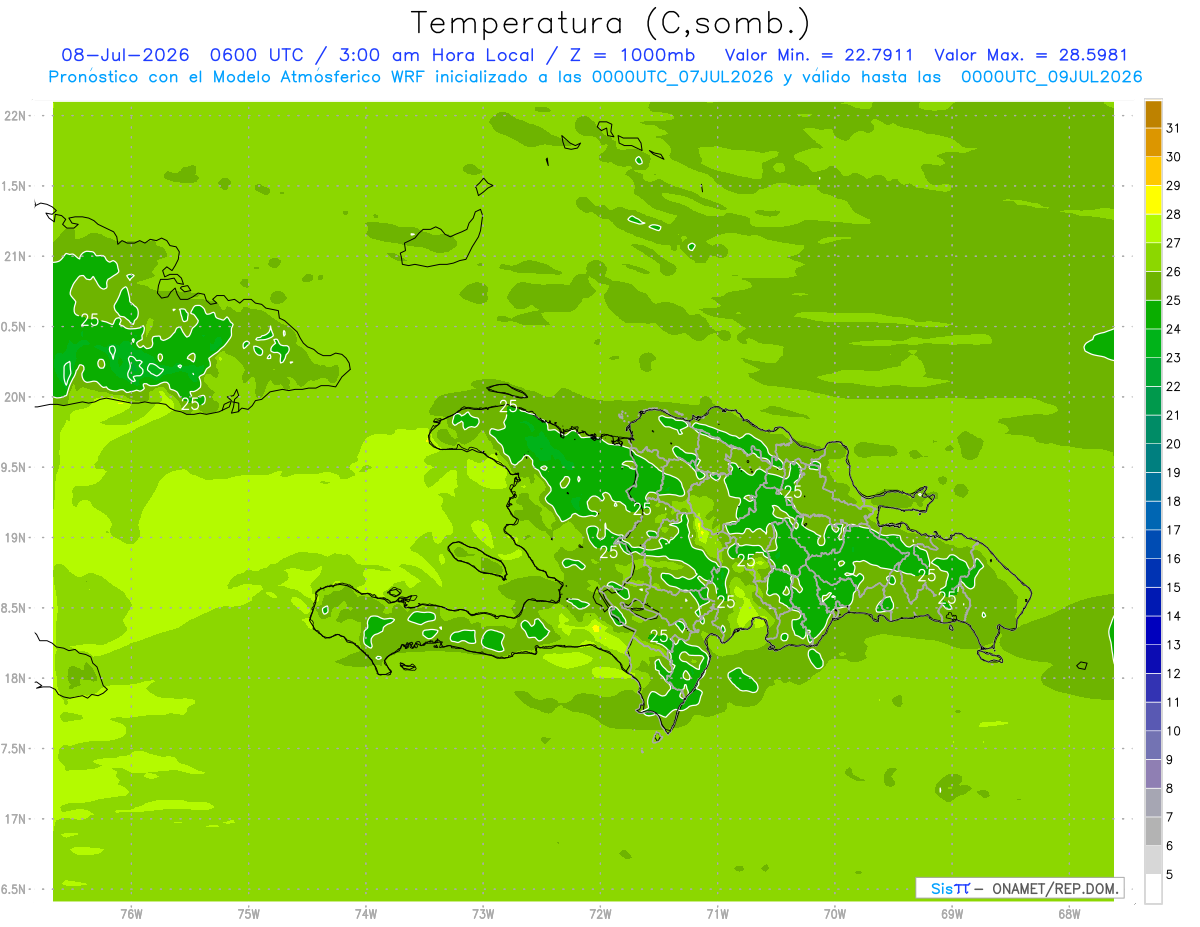Viewport: 1200px width, 927px height.
Task: Click the '21N' latitude axis label
Action: 14,257
